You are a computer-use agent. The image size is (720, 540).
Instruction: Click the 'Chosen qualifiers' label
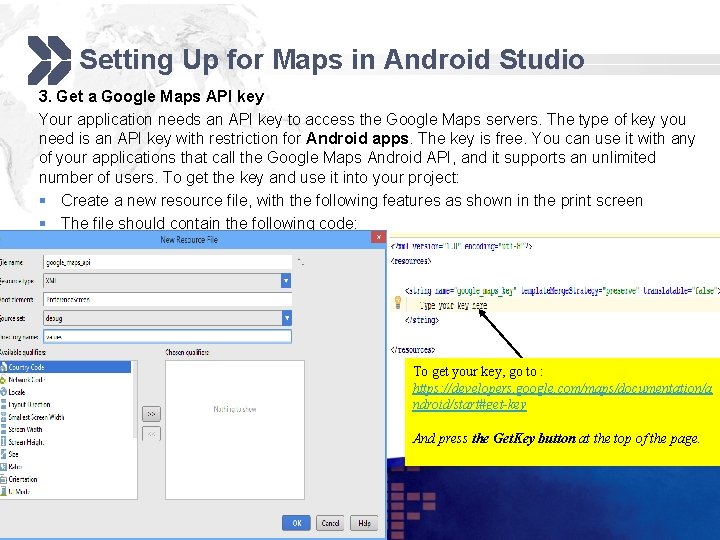click(187, 352)
